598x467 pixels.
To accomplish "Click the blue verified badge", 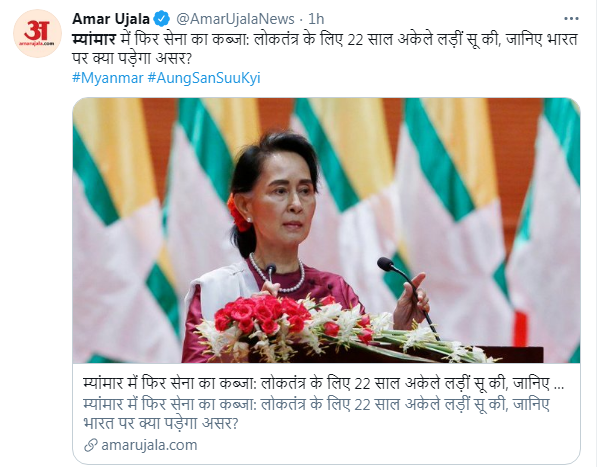I will click(x=162, y=19).
